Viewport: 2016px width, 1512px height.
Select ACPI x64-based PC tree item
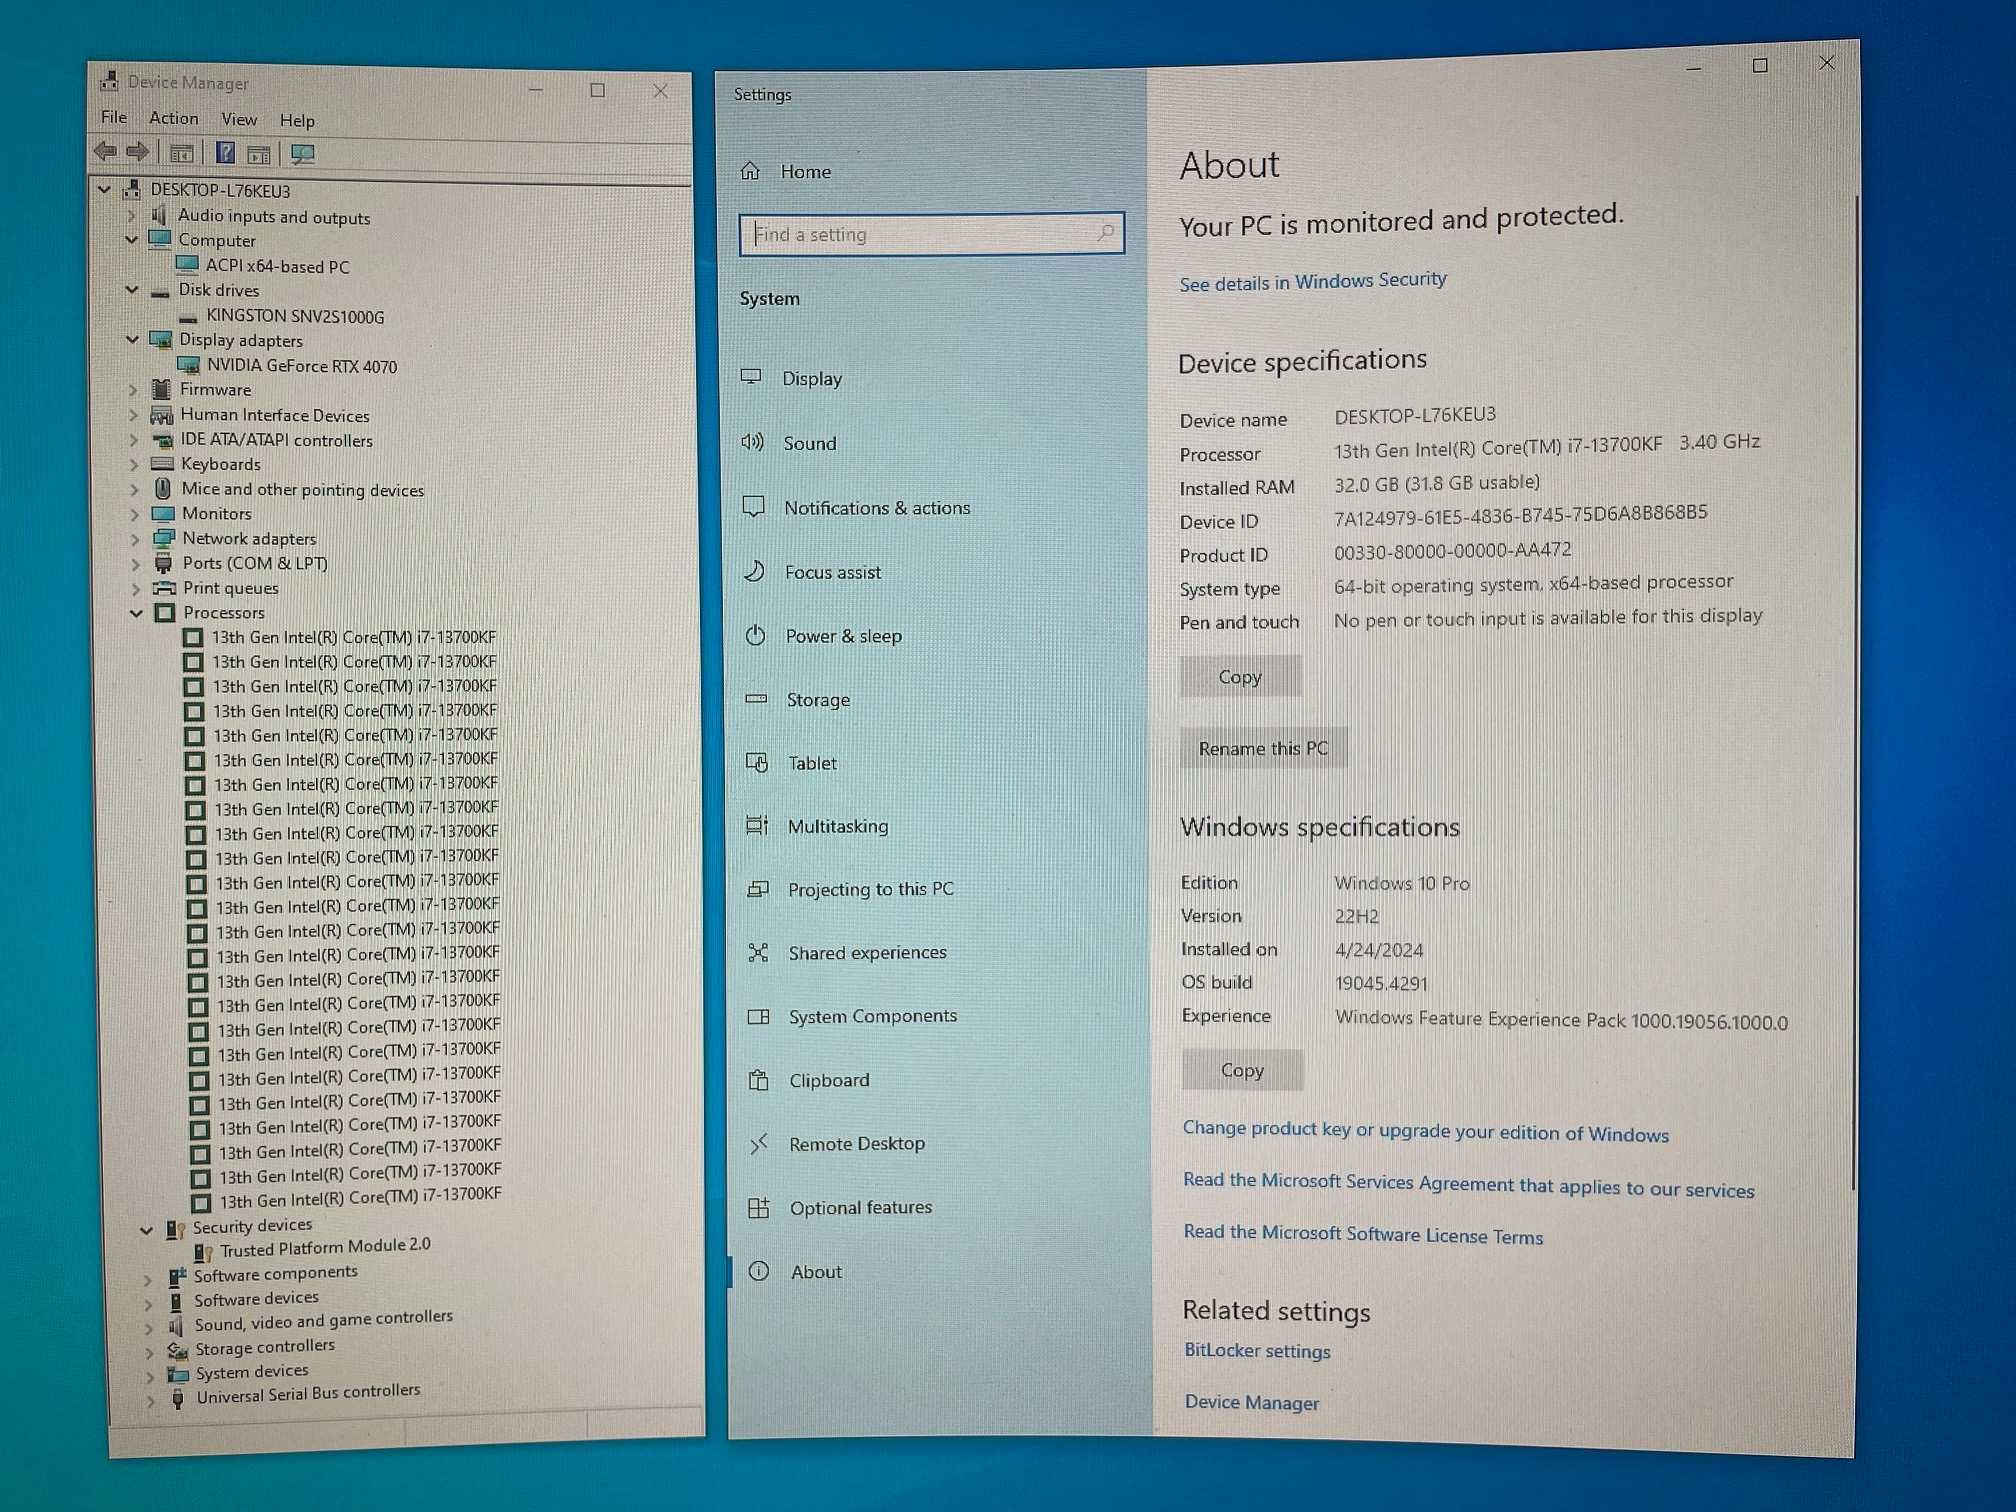(x=277, y=266)
